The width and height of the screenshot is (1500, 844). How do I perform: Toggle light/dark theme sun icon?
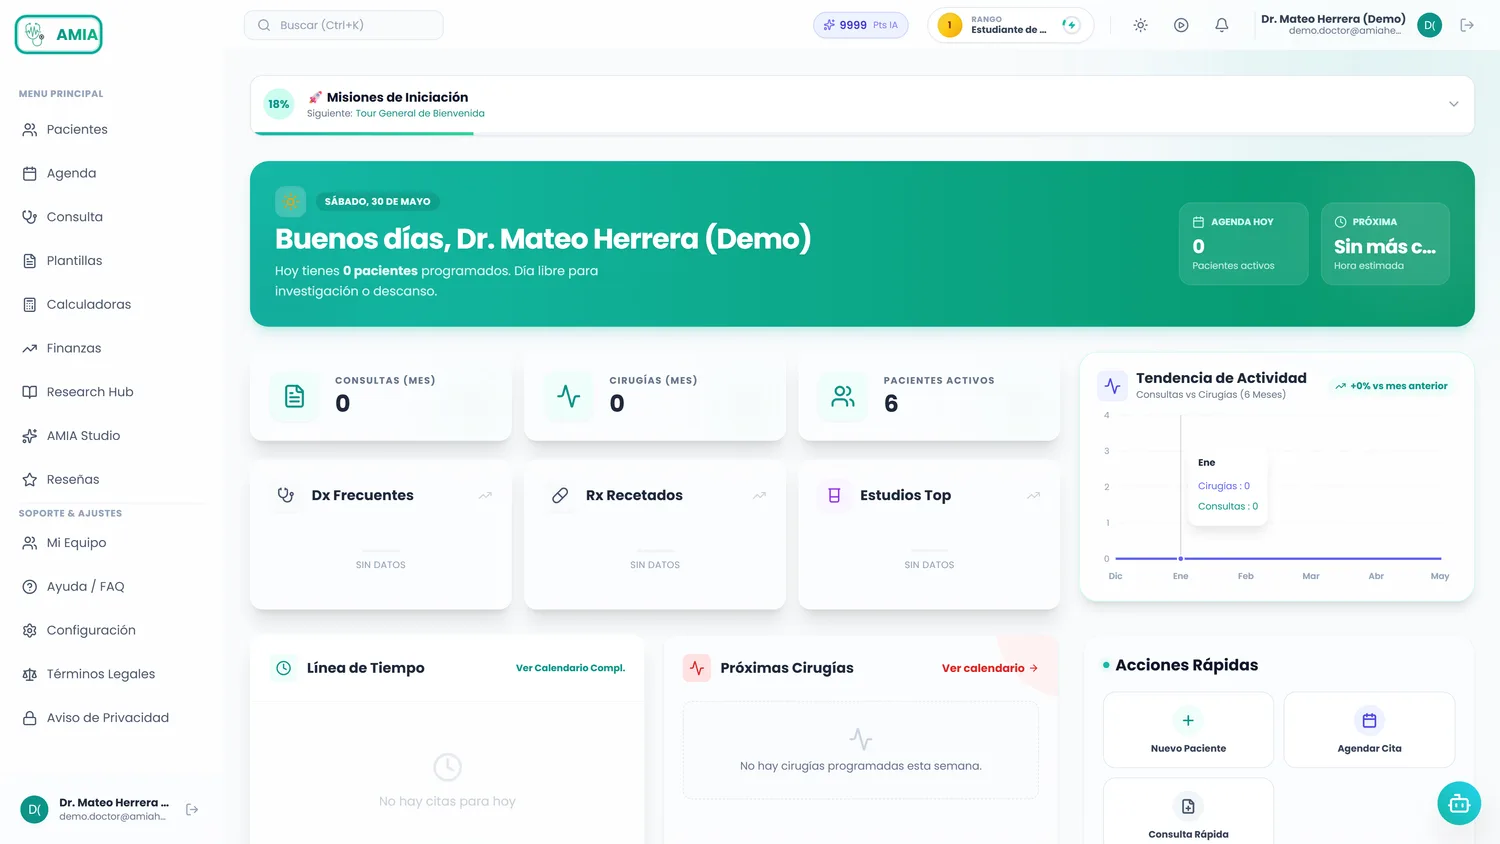1140,25
